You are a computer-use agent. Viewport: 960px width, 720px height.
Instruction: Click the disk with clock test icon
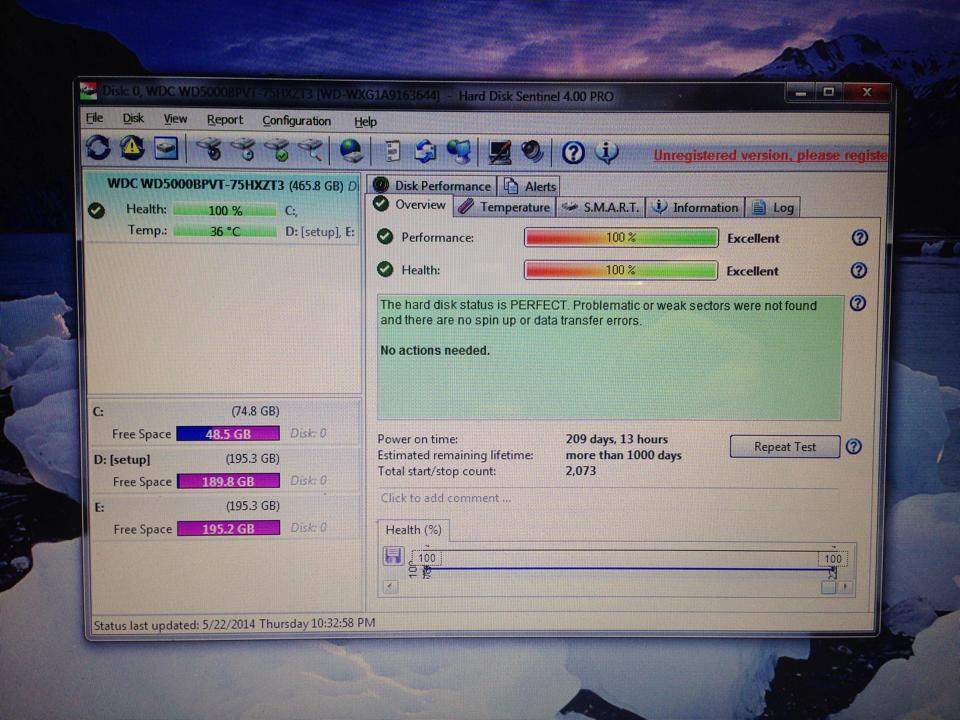(244, 149)
